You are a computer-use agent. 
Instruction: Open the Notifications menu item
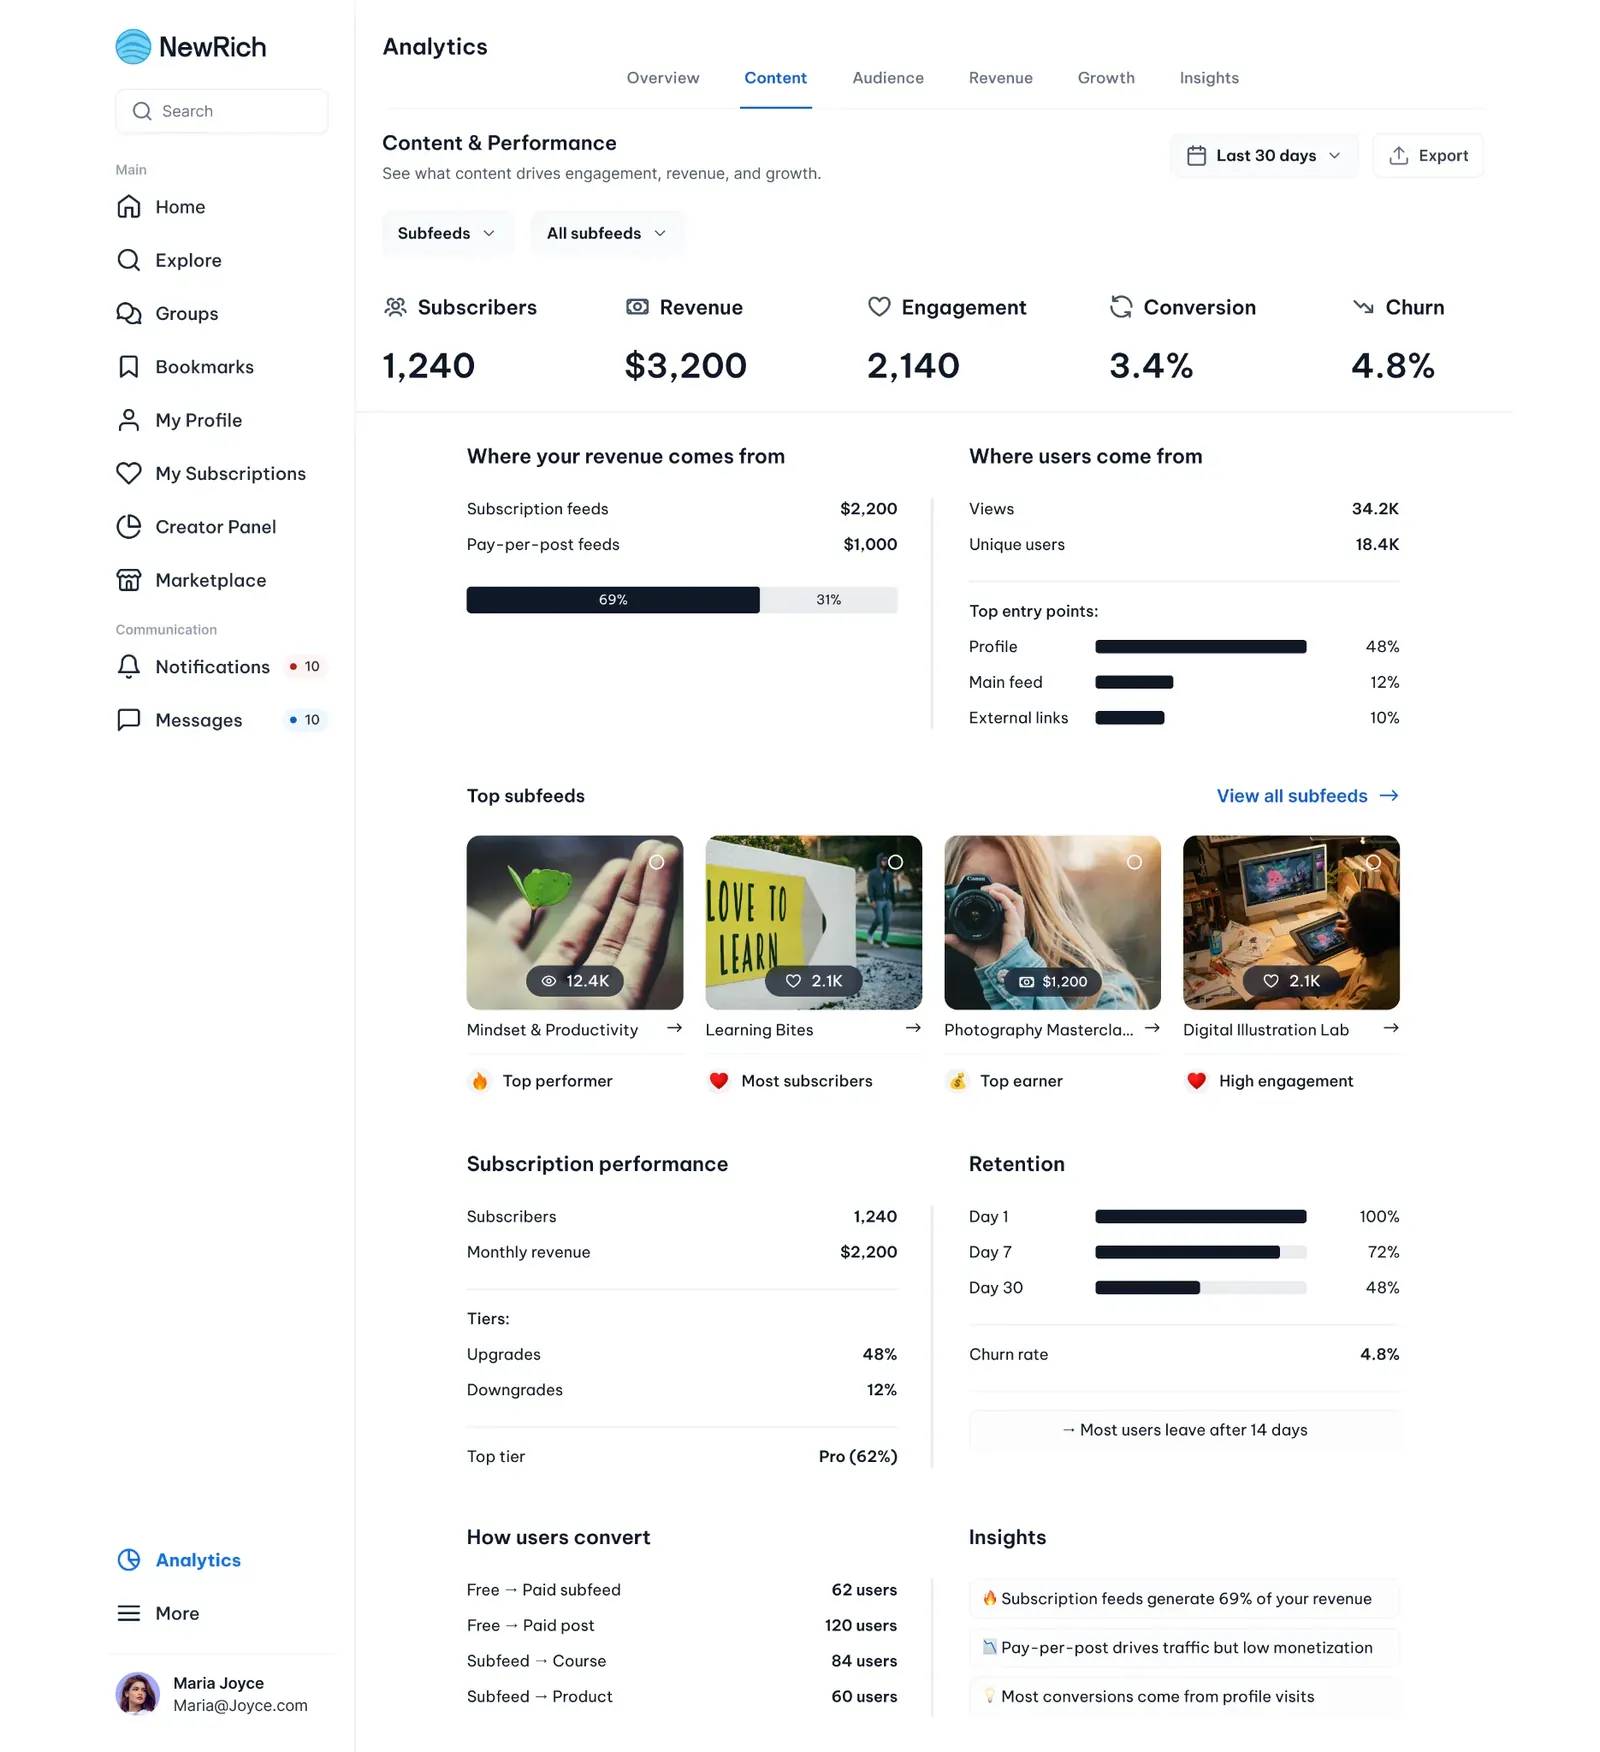point(221,667)
